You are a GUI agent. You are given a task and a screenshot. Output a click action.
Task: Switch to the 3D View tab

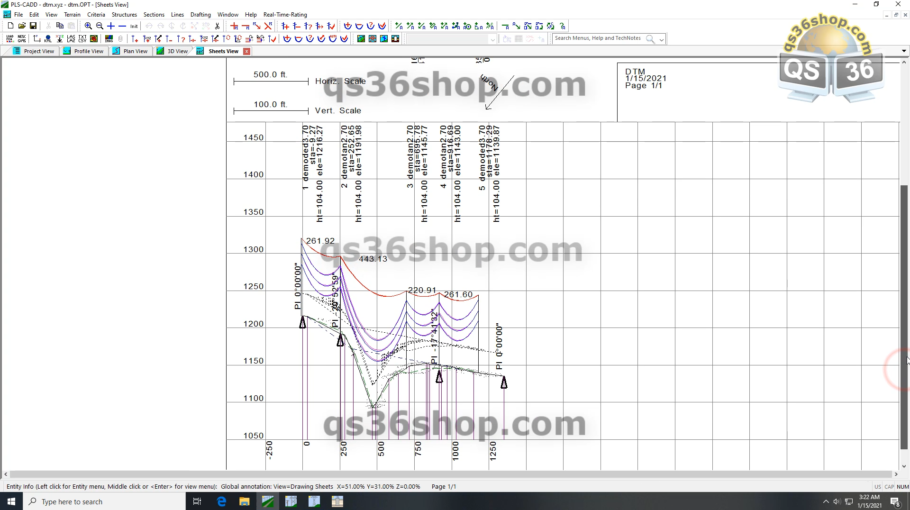(172, 51)
